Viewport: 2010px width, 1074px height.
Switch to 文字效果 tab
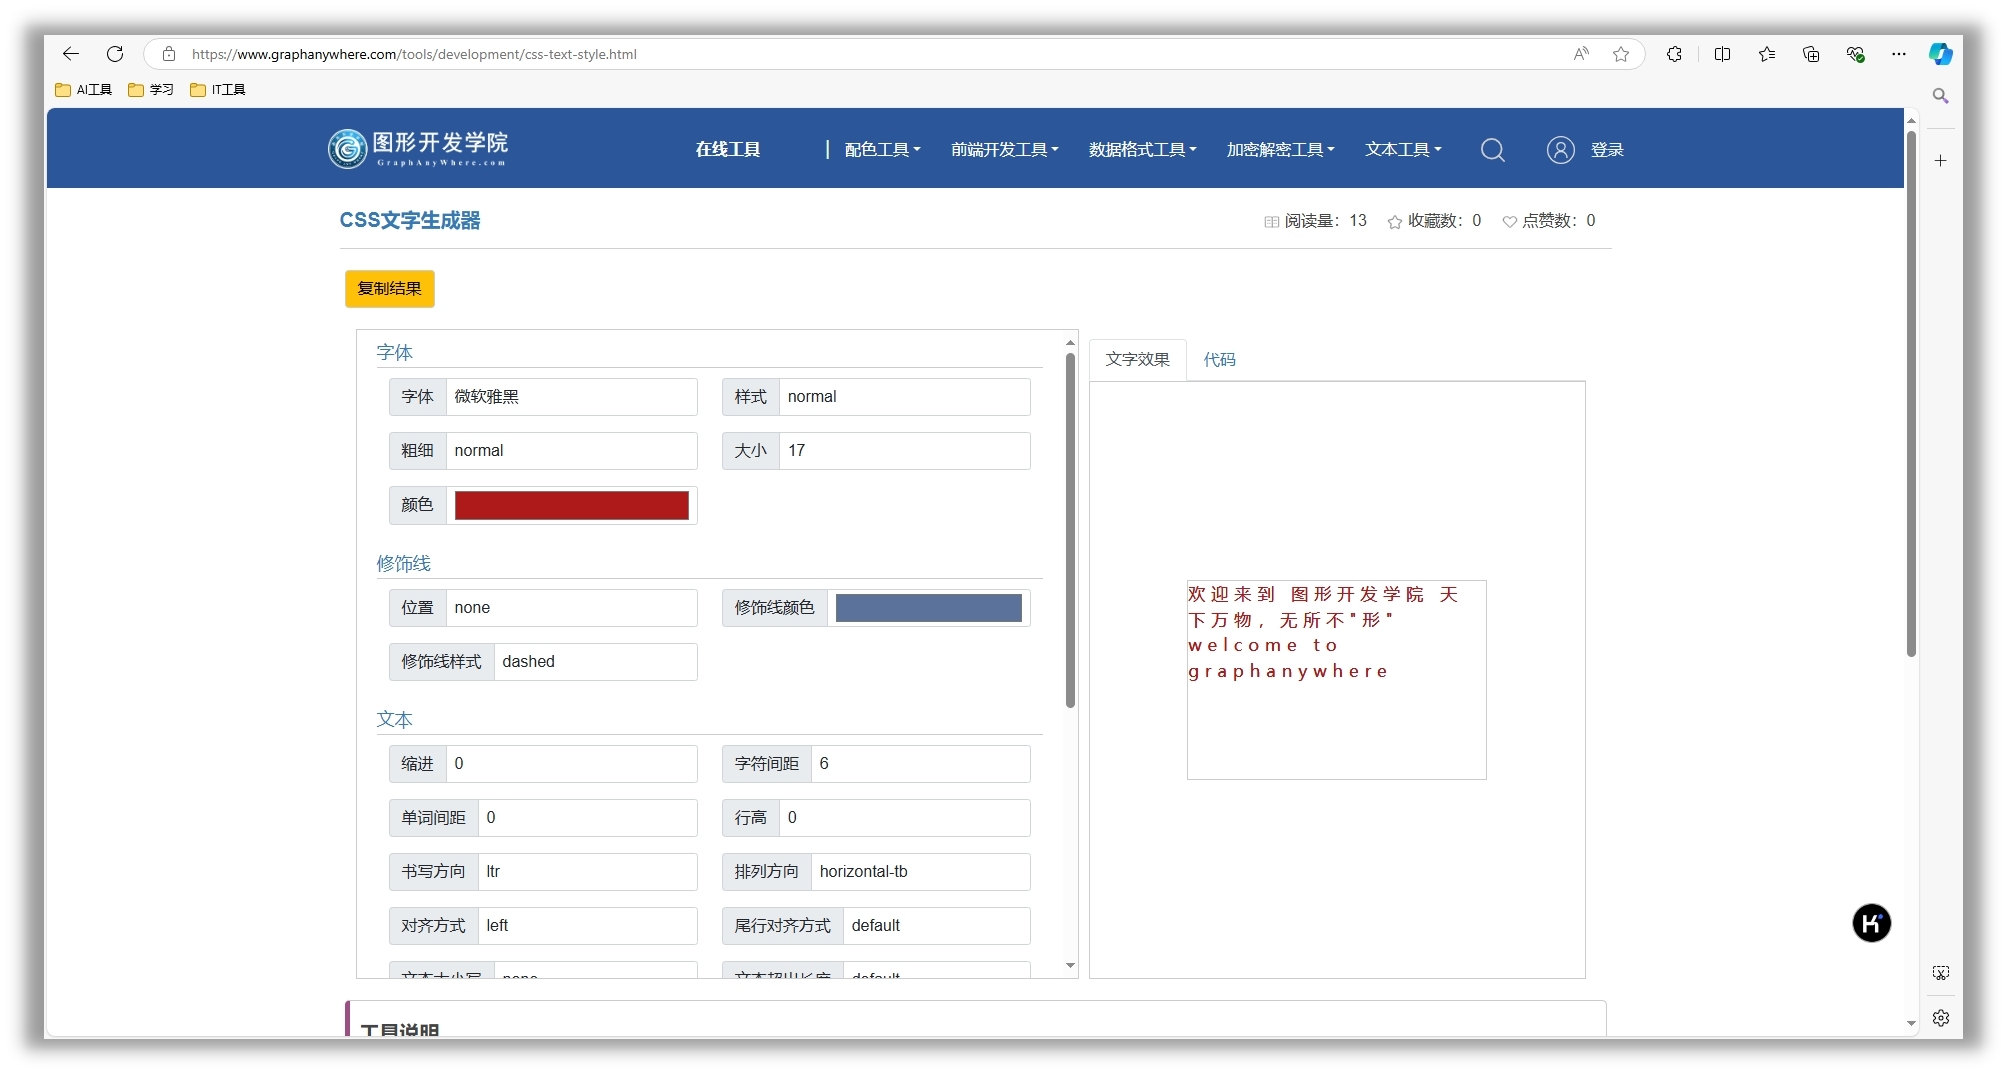pyautogui.click(x=1137, y=360)
